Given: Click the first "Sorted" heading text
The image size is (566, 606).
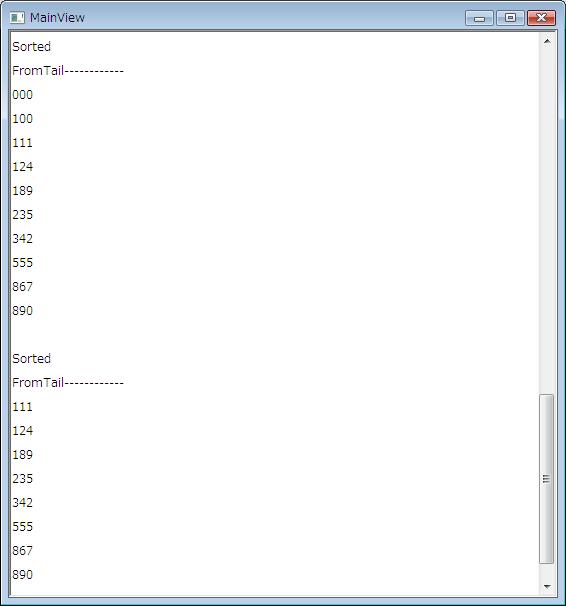Looking at the screenshot, I should click(31, 47).
